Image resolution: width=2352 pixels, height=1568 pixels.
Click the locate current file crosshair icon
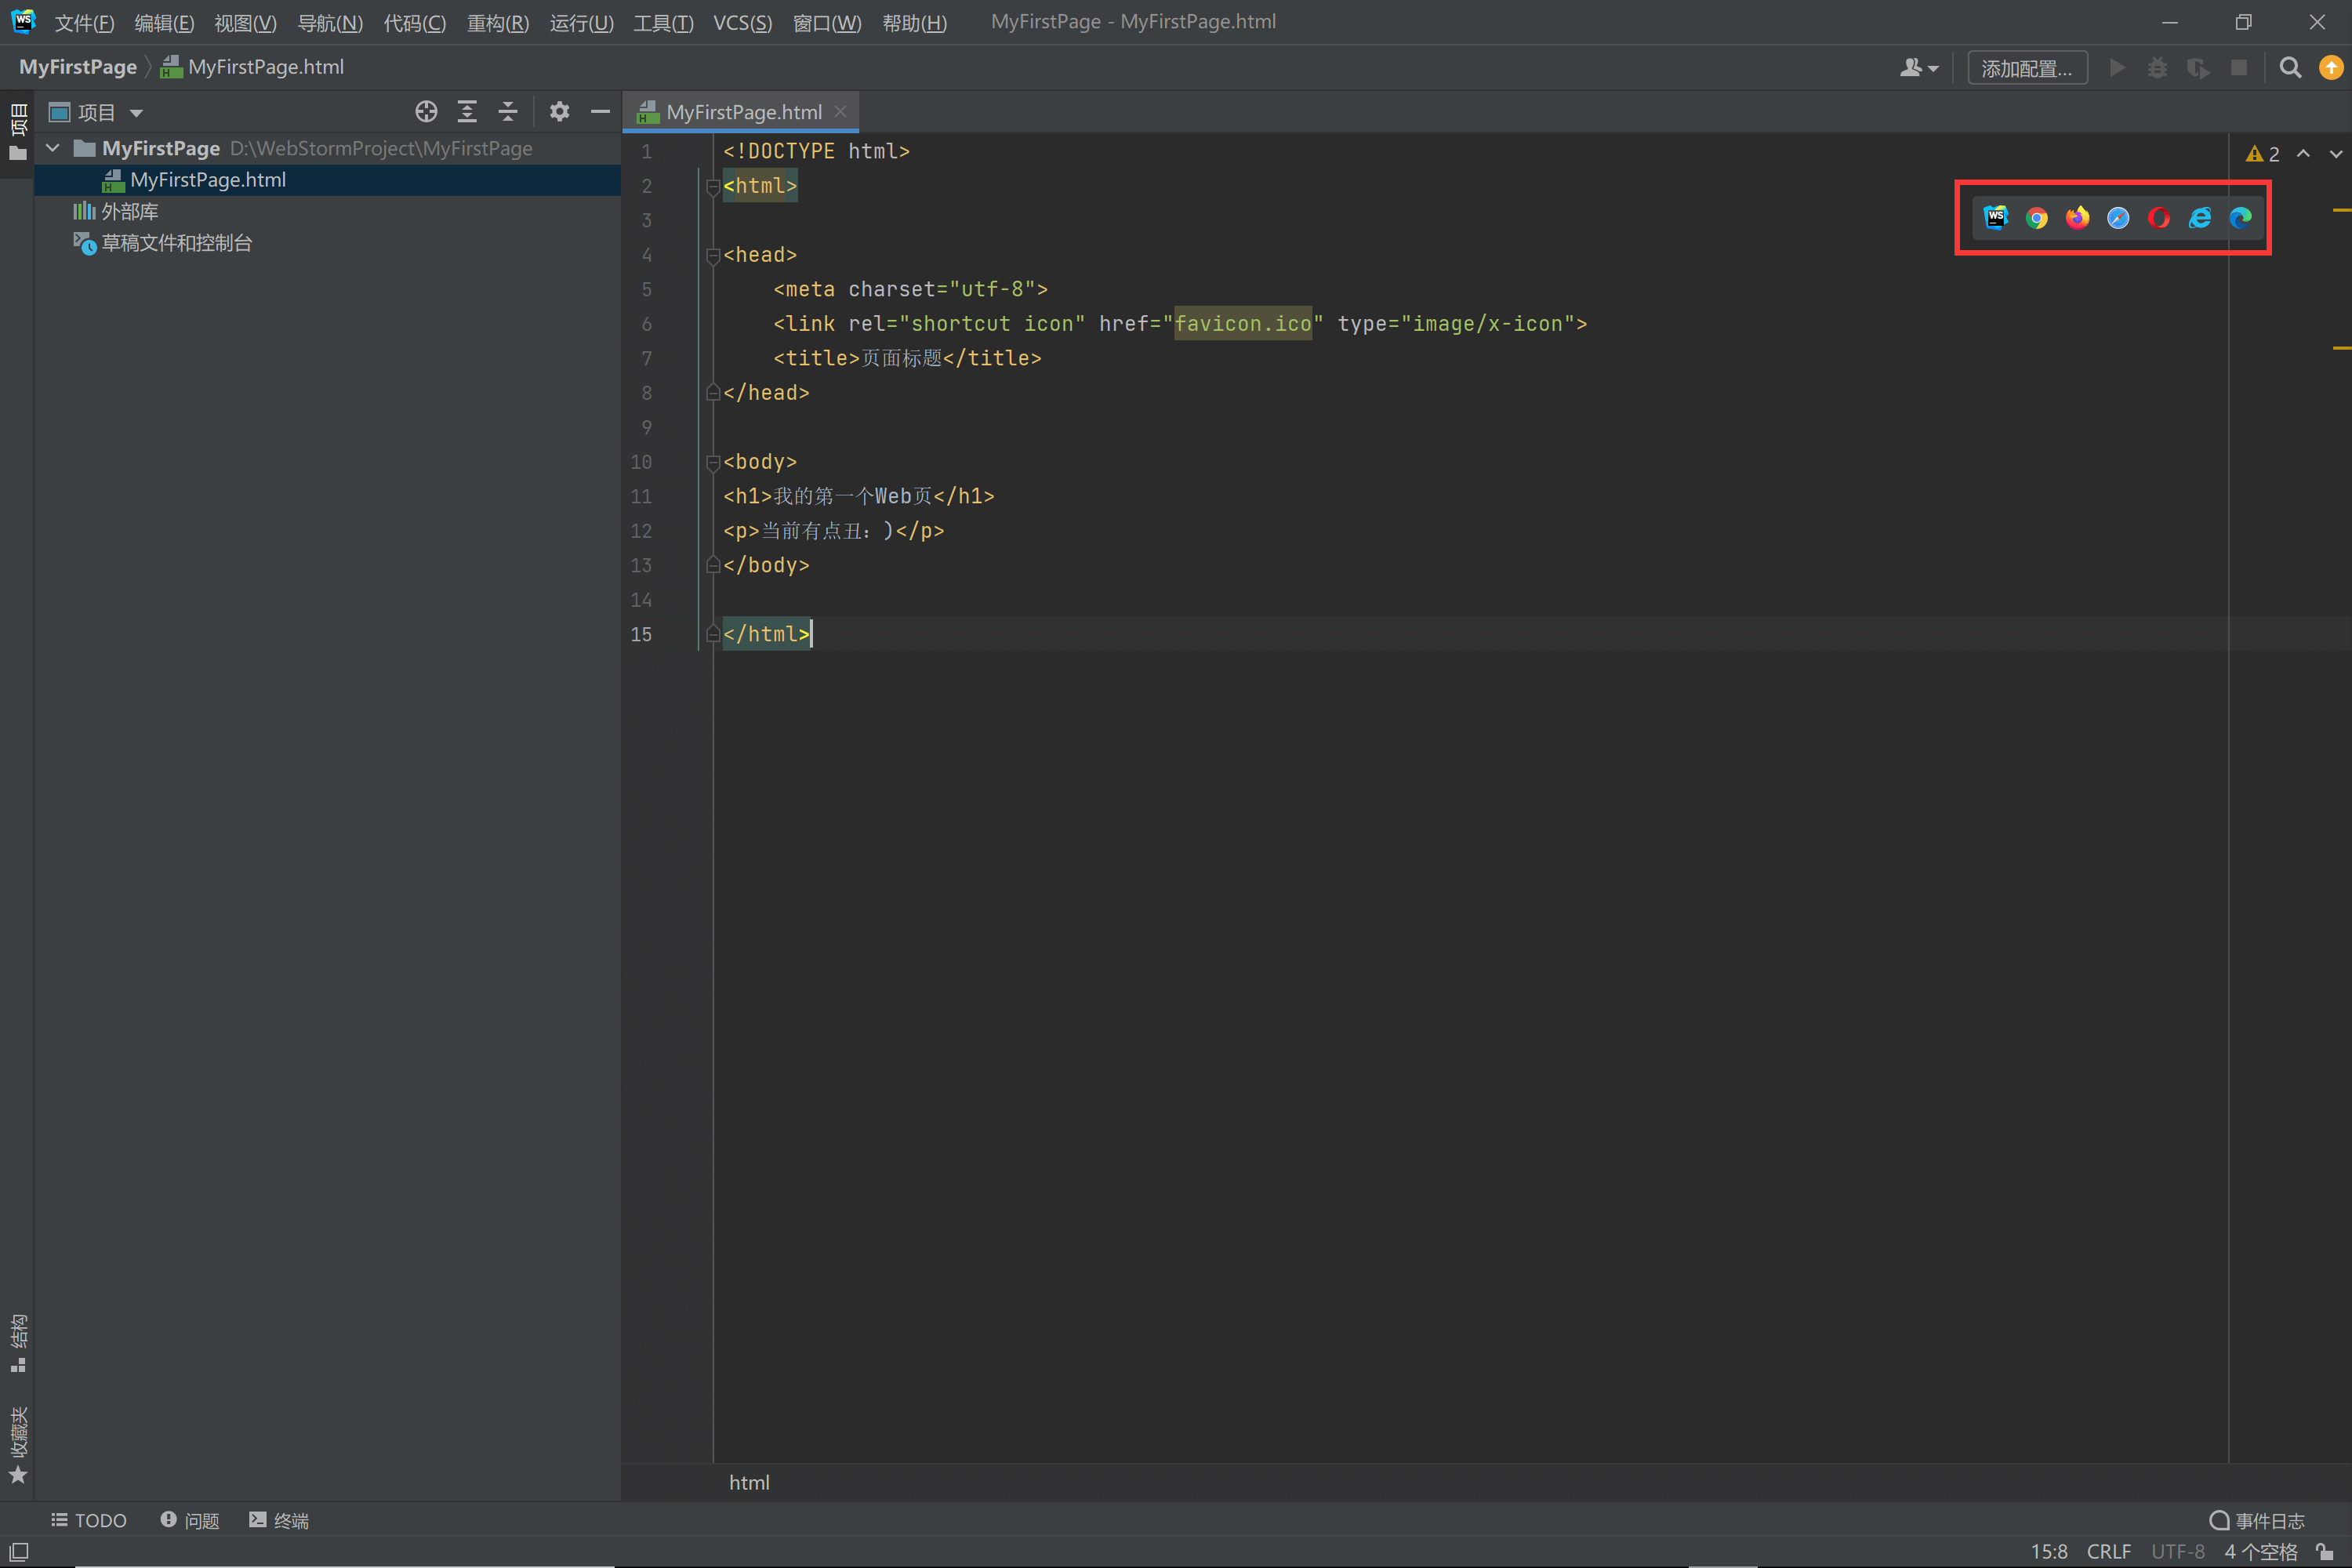(426, 112)
